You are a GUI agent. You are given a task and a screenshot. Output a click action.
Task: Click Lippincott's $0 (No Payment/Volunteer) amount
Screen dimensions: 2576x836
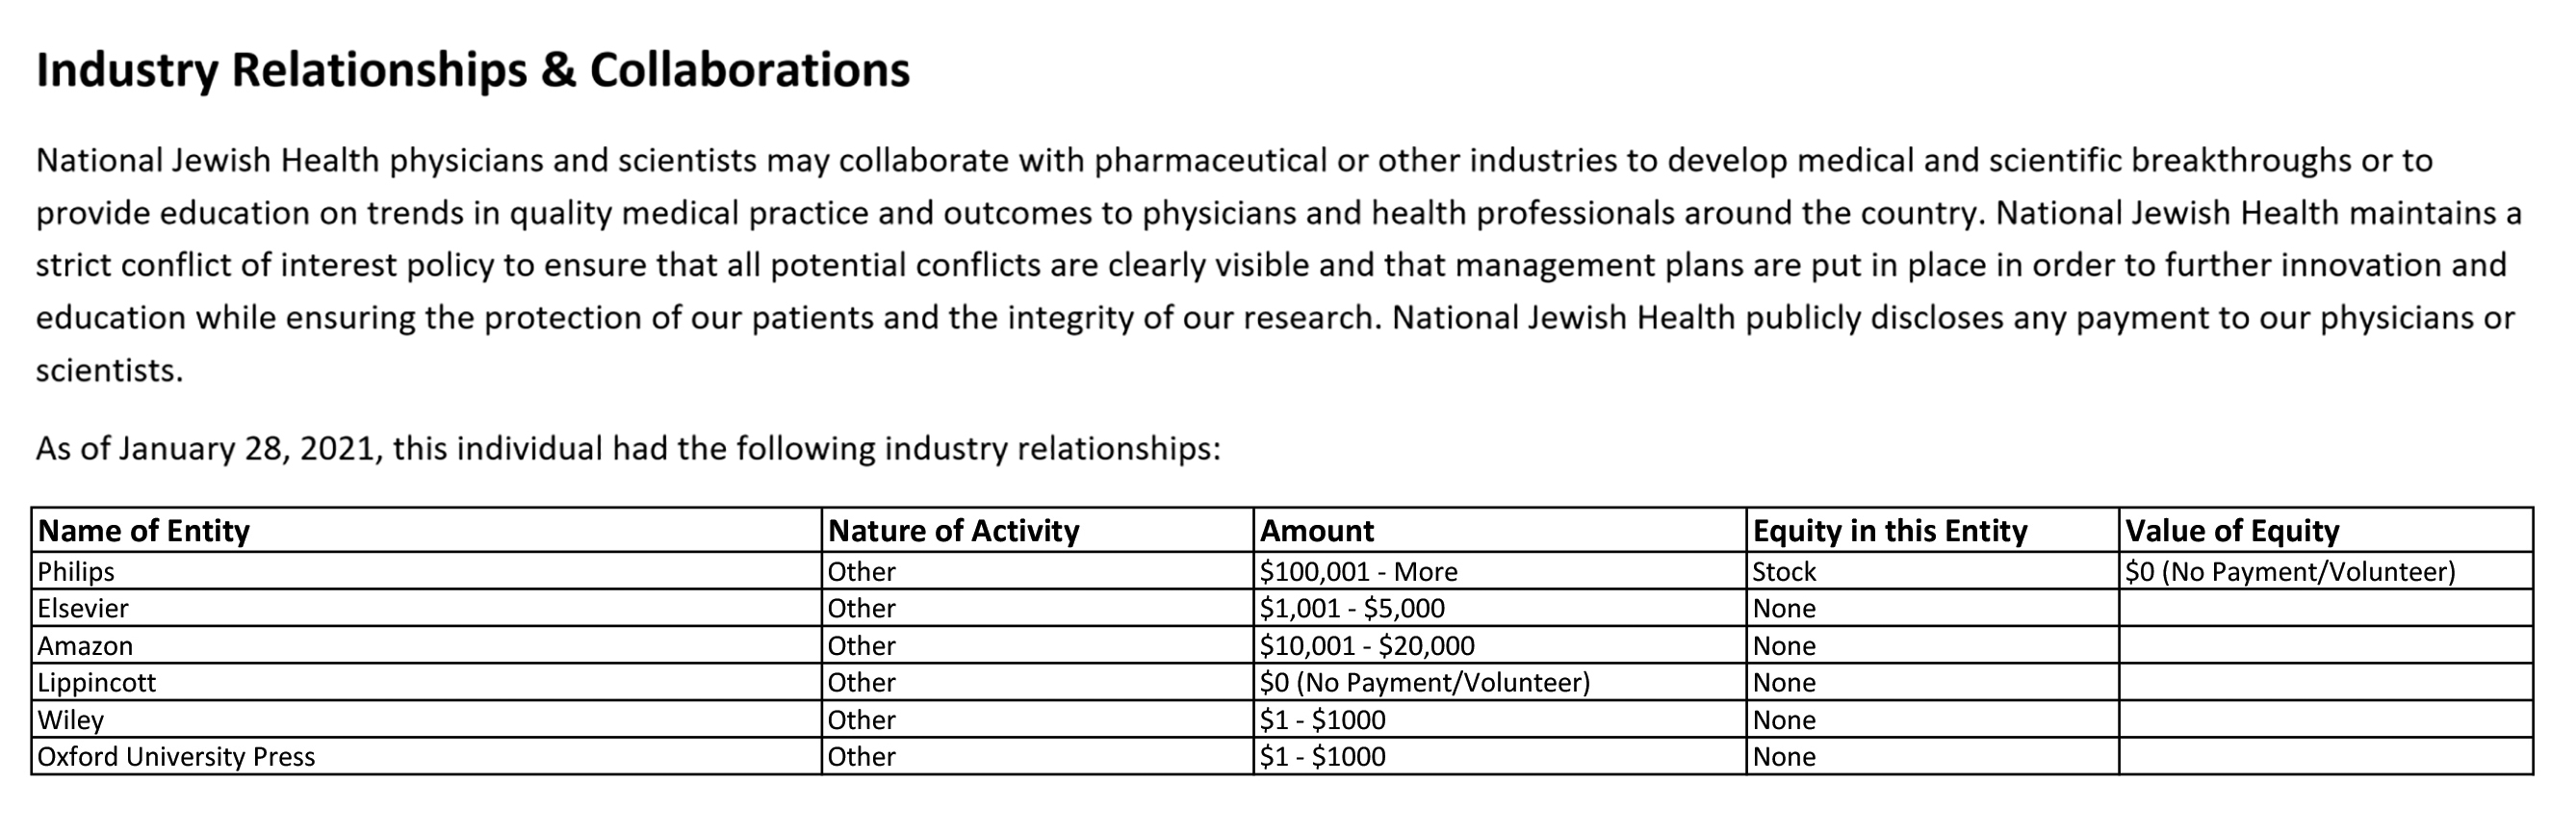(x=1424, y=682)
